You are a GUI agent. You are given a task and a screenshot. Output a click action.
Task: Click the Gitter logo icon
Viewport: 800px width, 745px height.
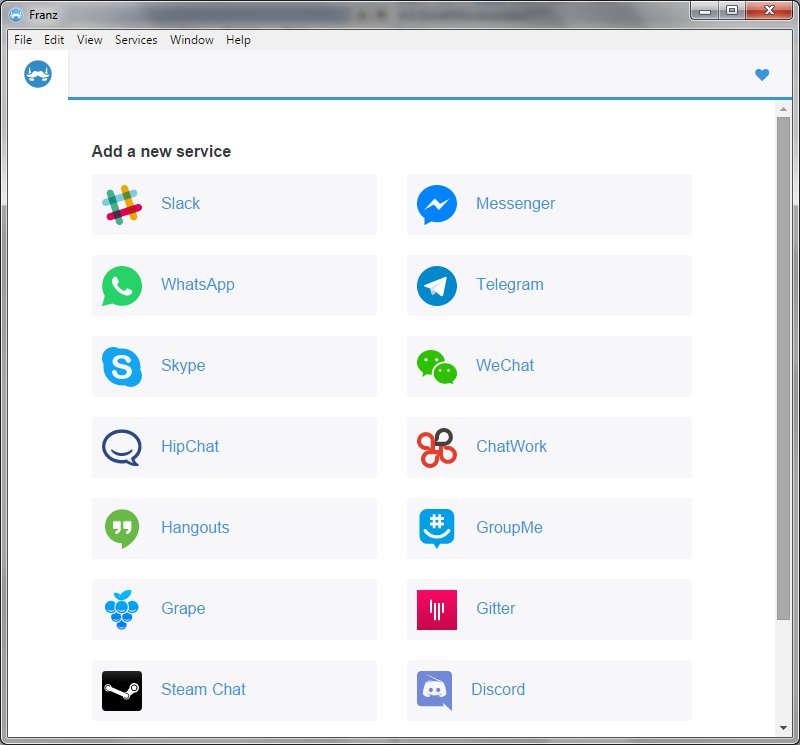pos(437,610)
